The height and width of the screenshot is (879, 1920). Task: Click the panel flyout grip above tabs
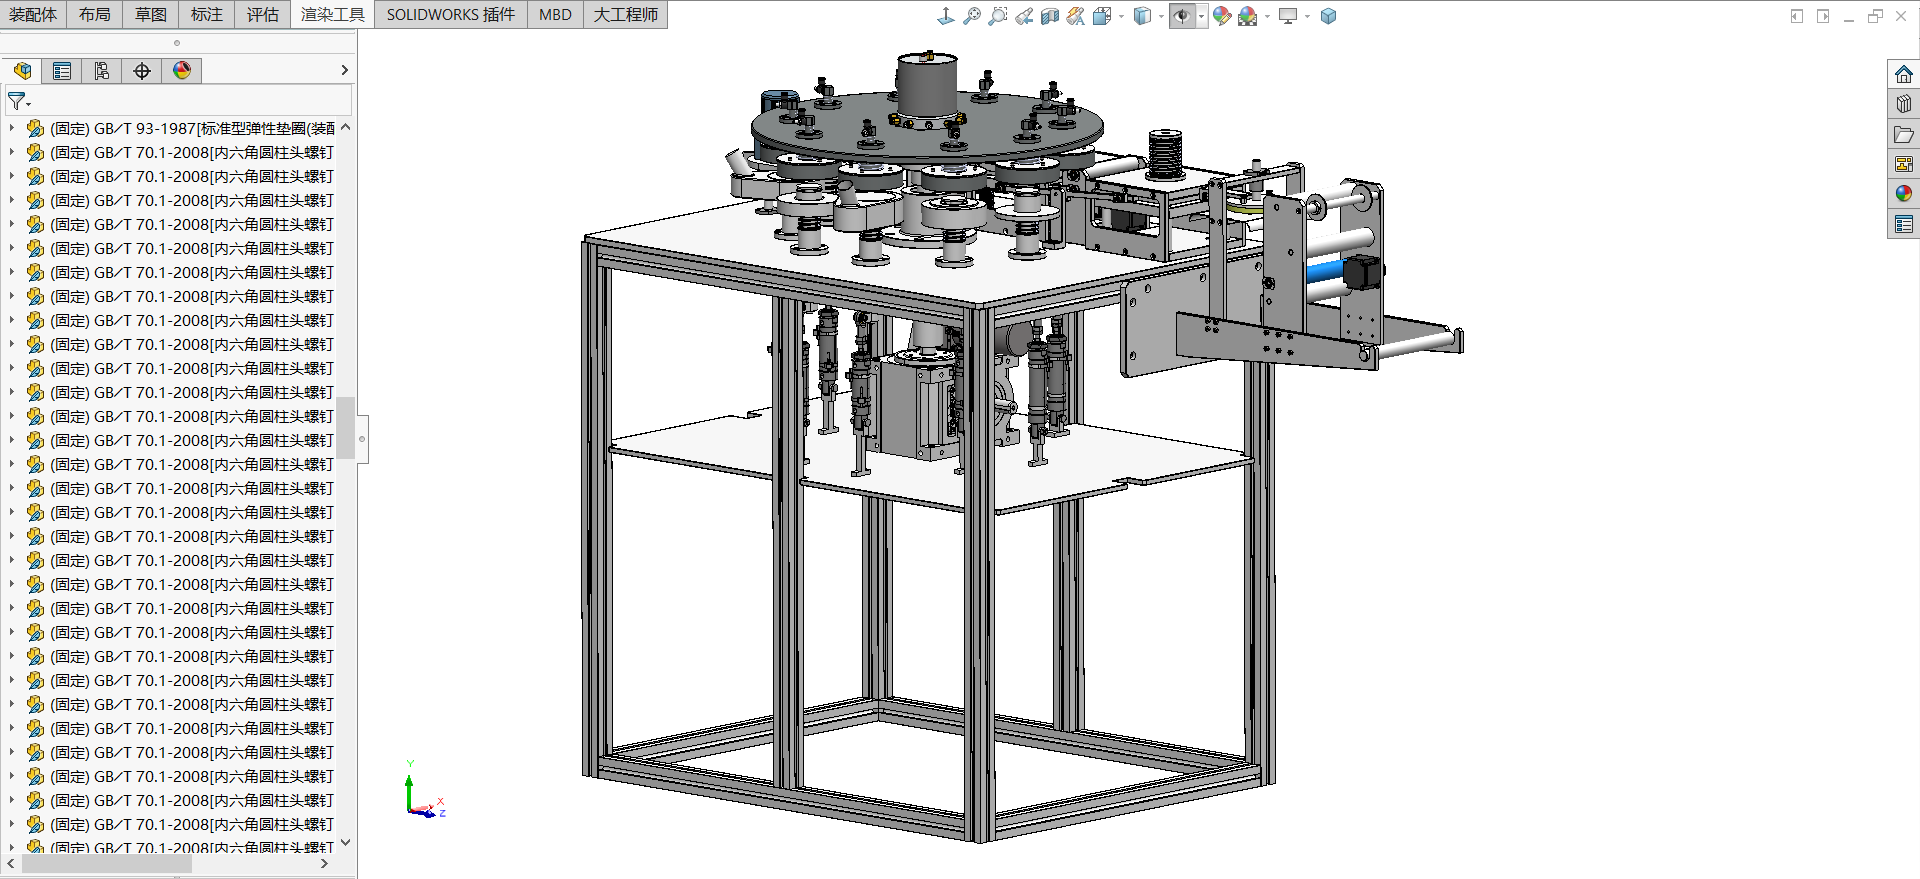(177, 43)
